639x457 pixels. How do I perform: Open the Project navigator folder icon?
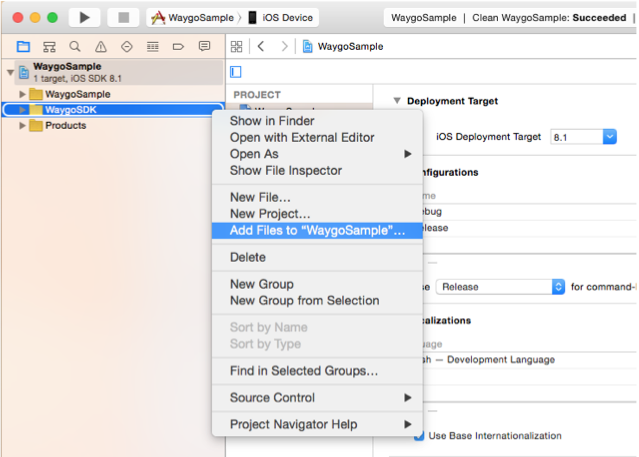coord(23,46)
